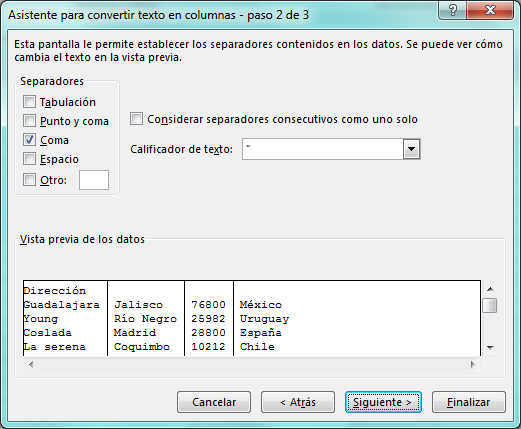
Task: Click the España entry in preview
Action: coord(261,333)
